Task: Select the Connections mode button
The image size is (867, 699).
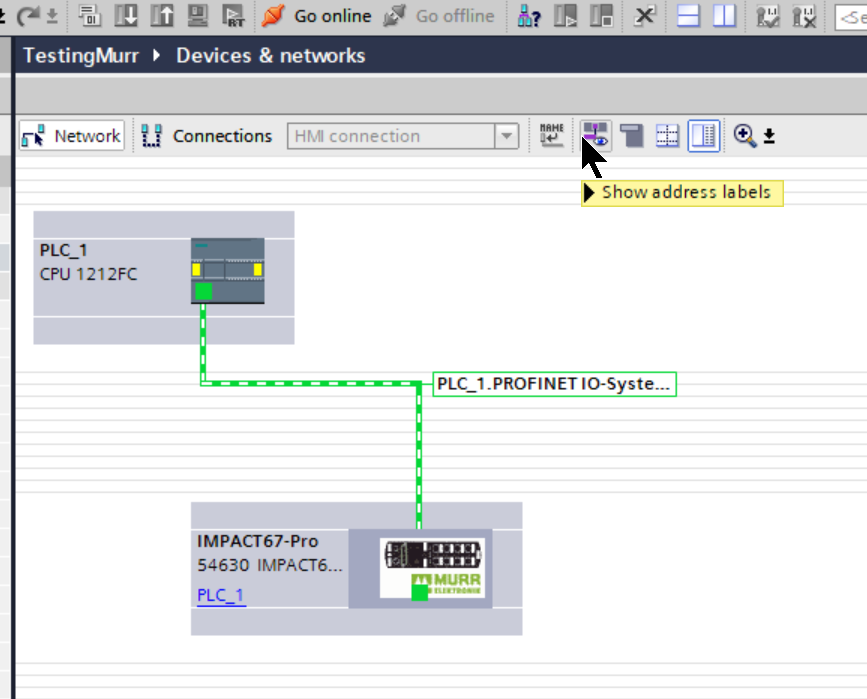Action: tap(207, 135)
